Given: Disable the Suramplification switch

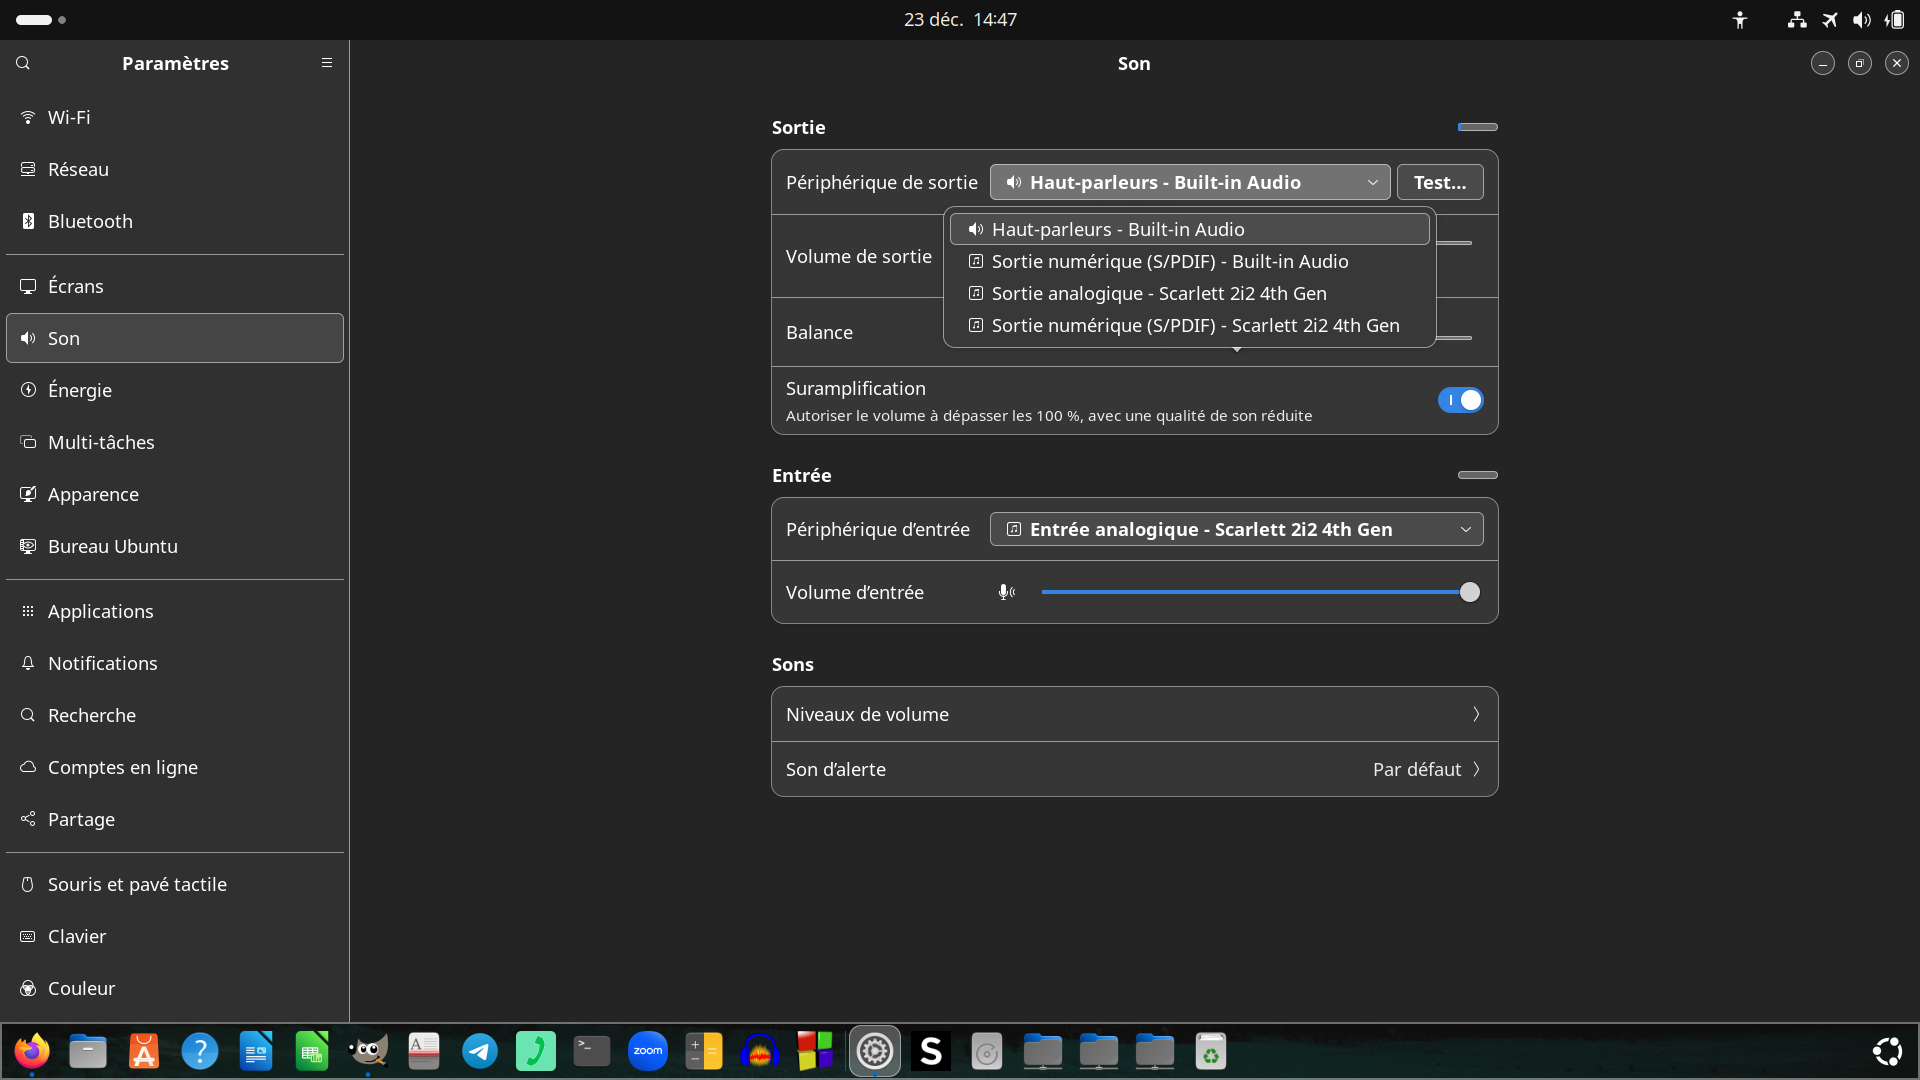Looking at the screenshot, I should coord(1460,400).
